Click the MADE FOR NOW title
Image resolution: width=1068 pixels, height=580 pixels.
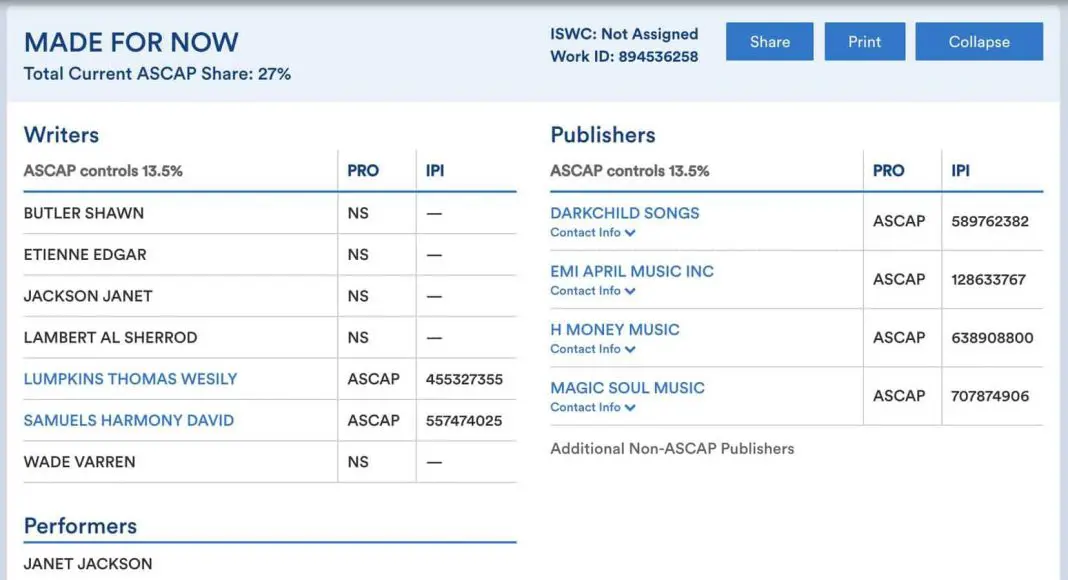point(131,42)
